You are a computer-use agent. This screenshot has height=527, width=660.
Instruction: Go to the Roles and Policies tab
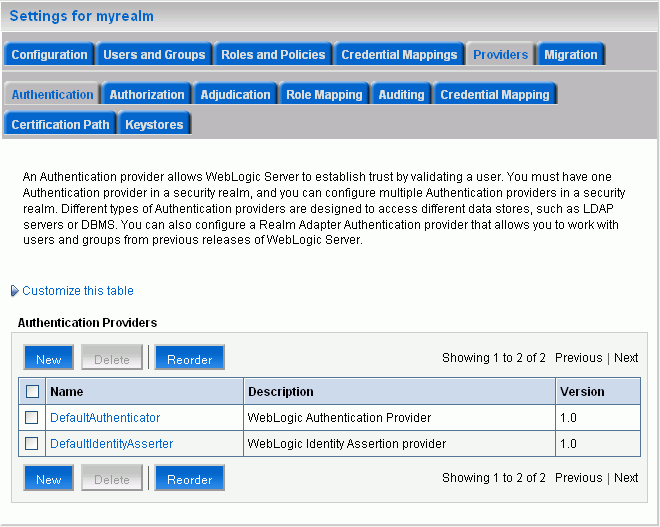(x=273, y=54)
